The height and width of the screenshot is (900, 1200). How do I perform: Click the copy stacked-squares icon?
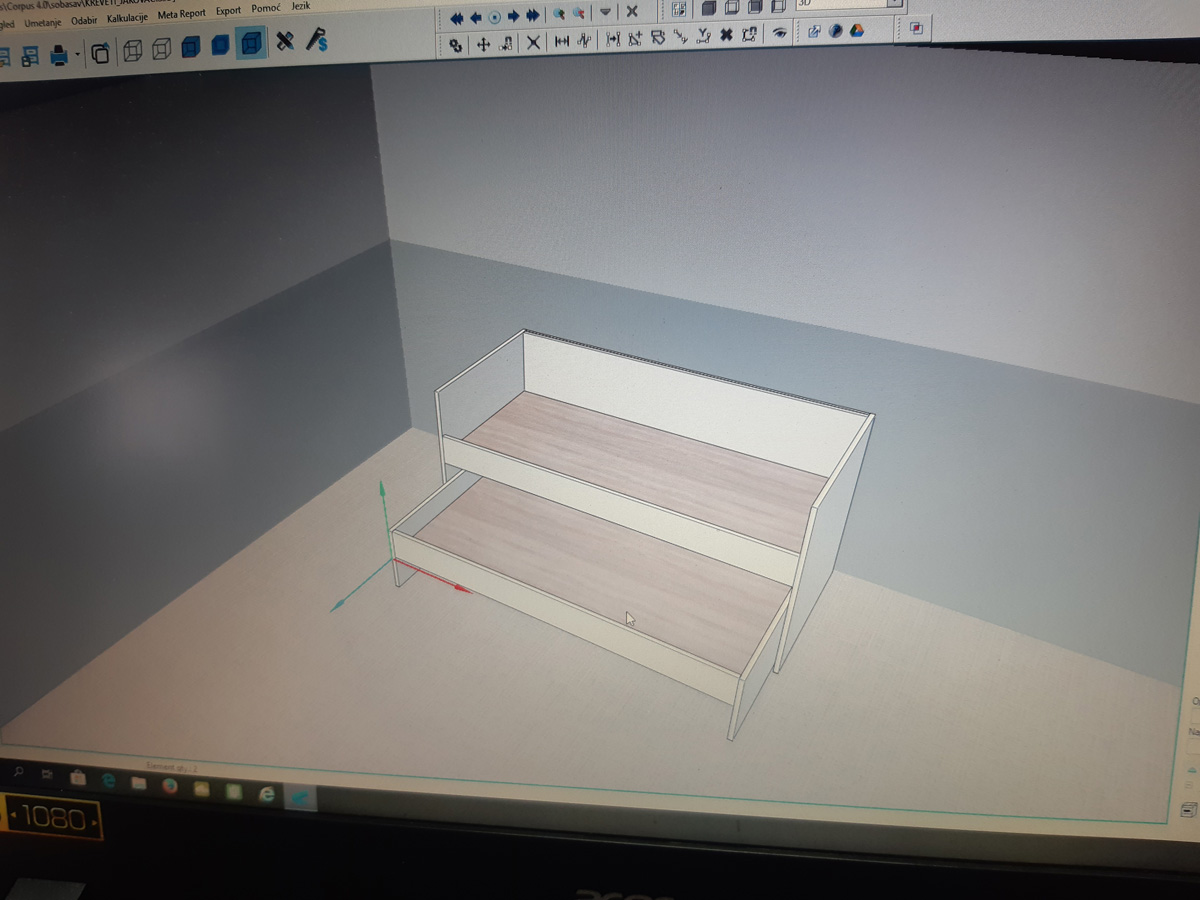coord(100,52)
